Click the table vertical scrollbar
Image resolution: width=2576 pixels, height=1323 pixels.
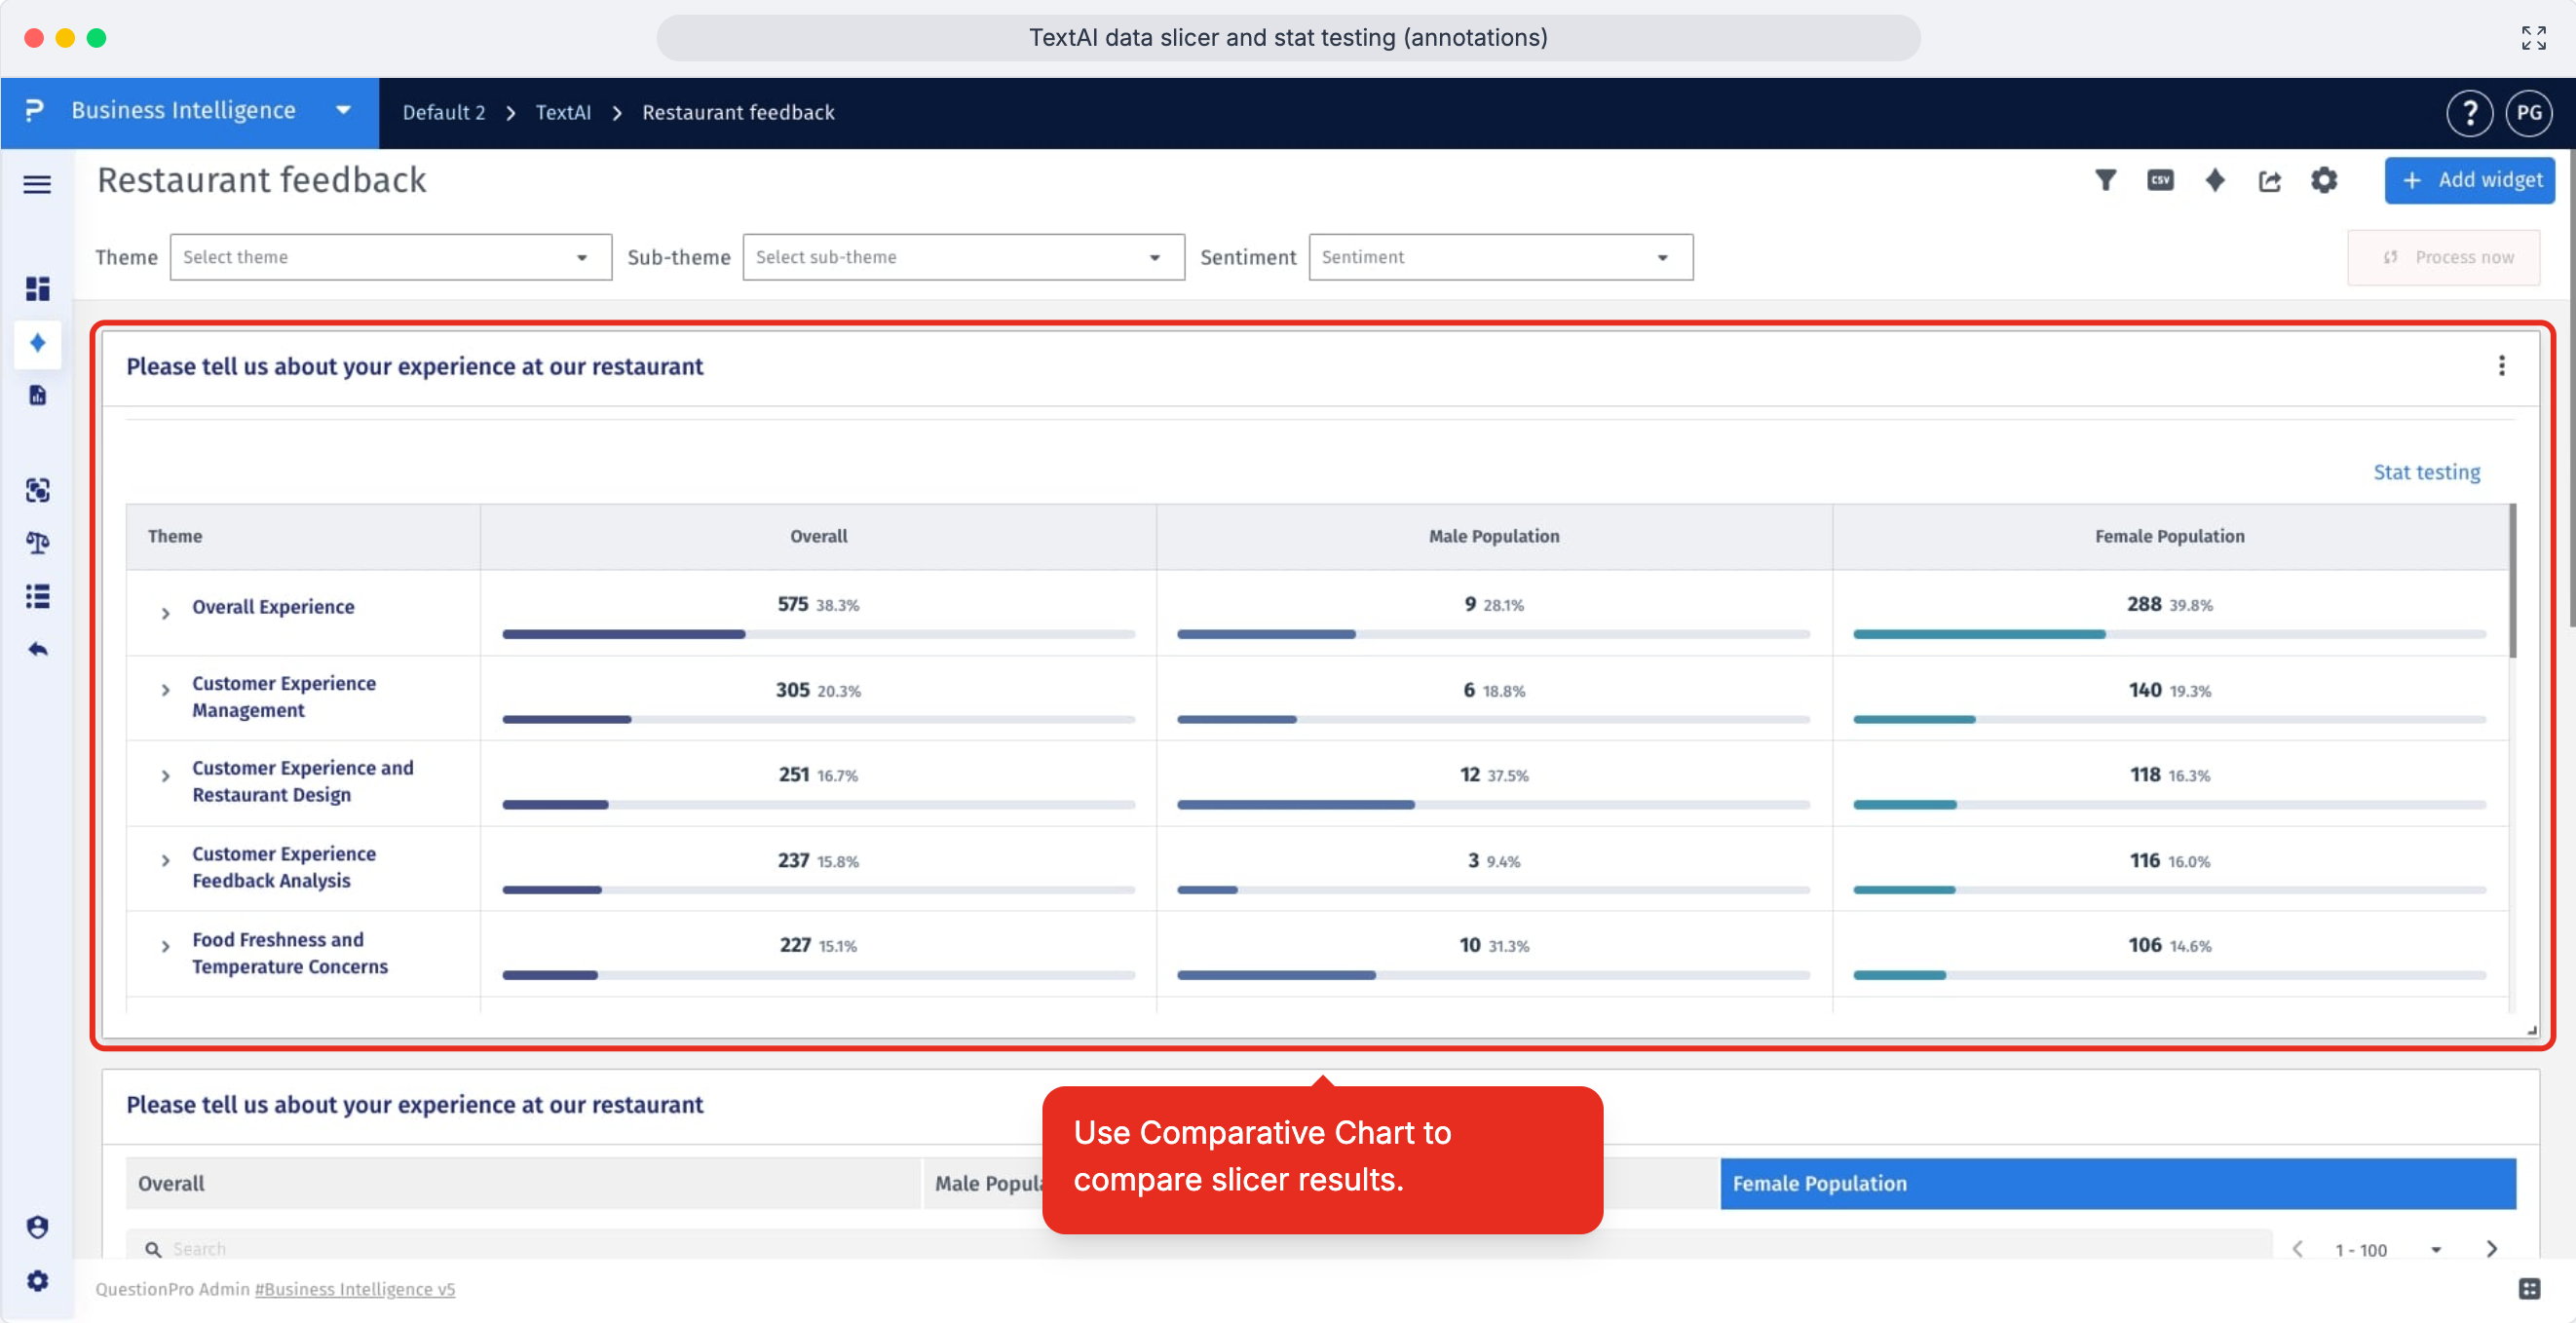tap(2512, 580)
